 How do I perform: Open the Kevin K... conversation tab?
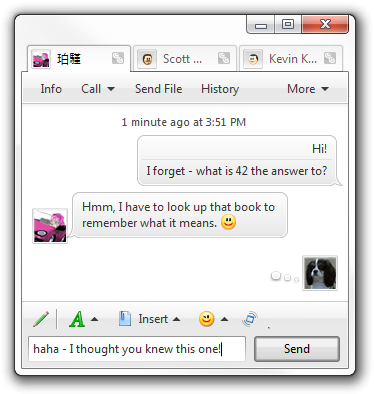click(291, 59)
